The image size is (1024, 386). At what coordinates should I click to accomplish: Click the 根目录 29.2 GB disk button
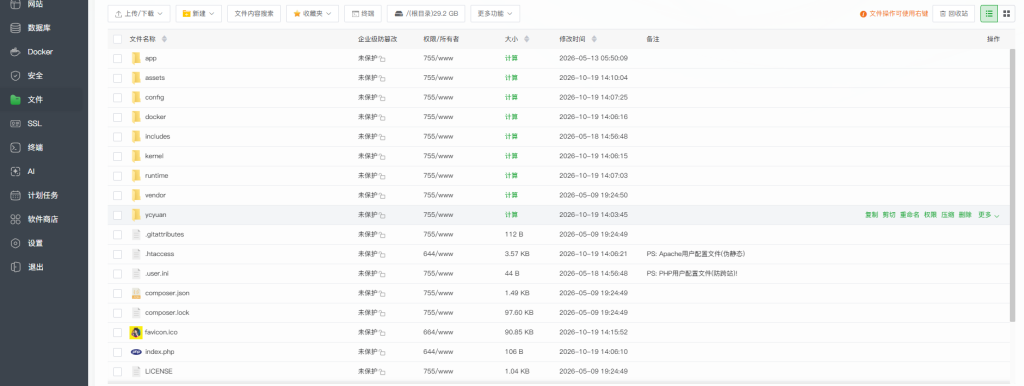426,14
